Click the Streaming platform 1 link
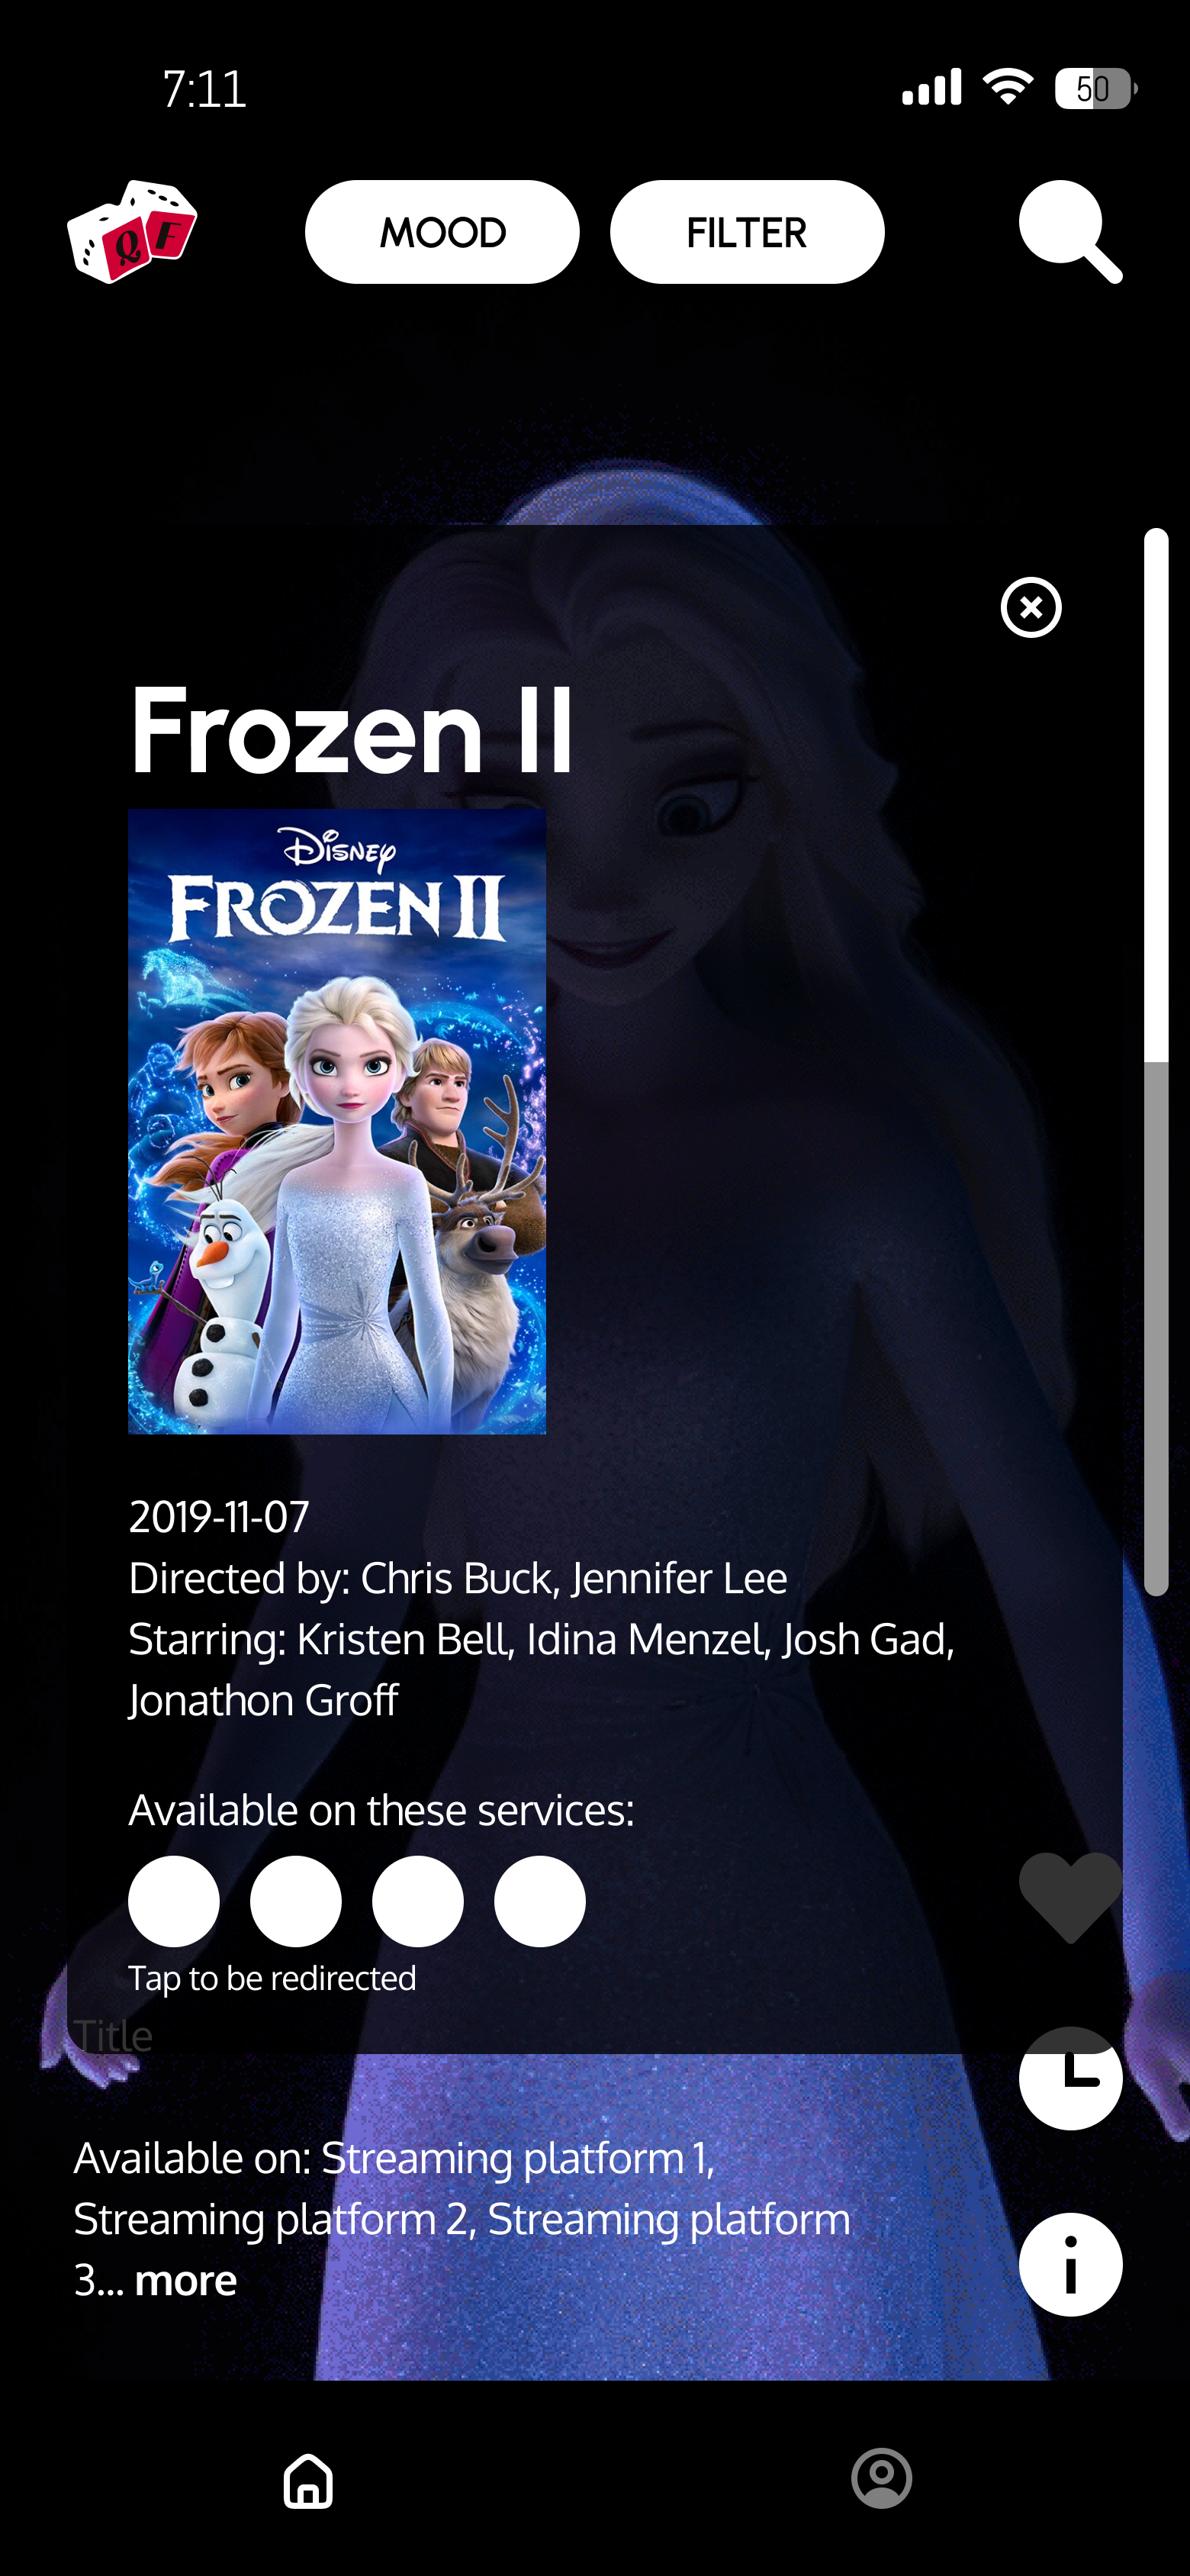Screen dimensions: 1190x2576 [517, 2158]
